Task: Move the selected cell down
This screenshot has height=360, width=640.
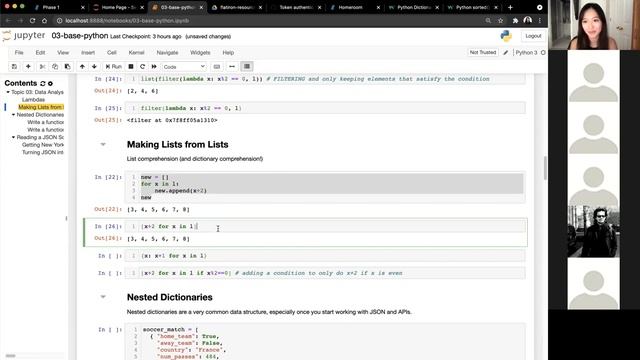Action: 94,67
